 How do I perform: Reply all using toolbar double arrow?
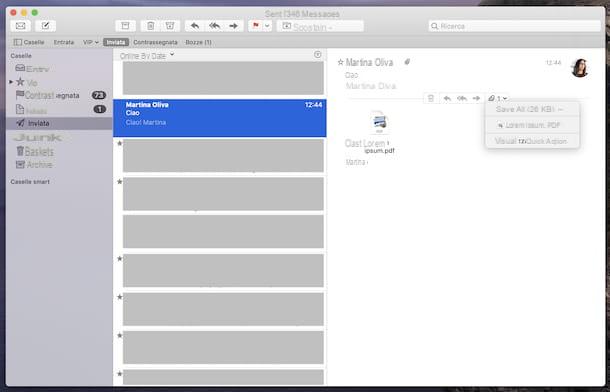coord(214,26)
